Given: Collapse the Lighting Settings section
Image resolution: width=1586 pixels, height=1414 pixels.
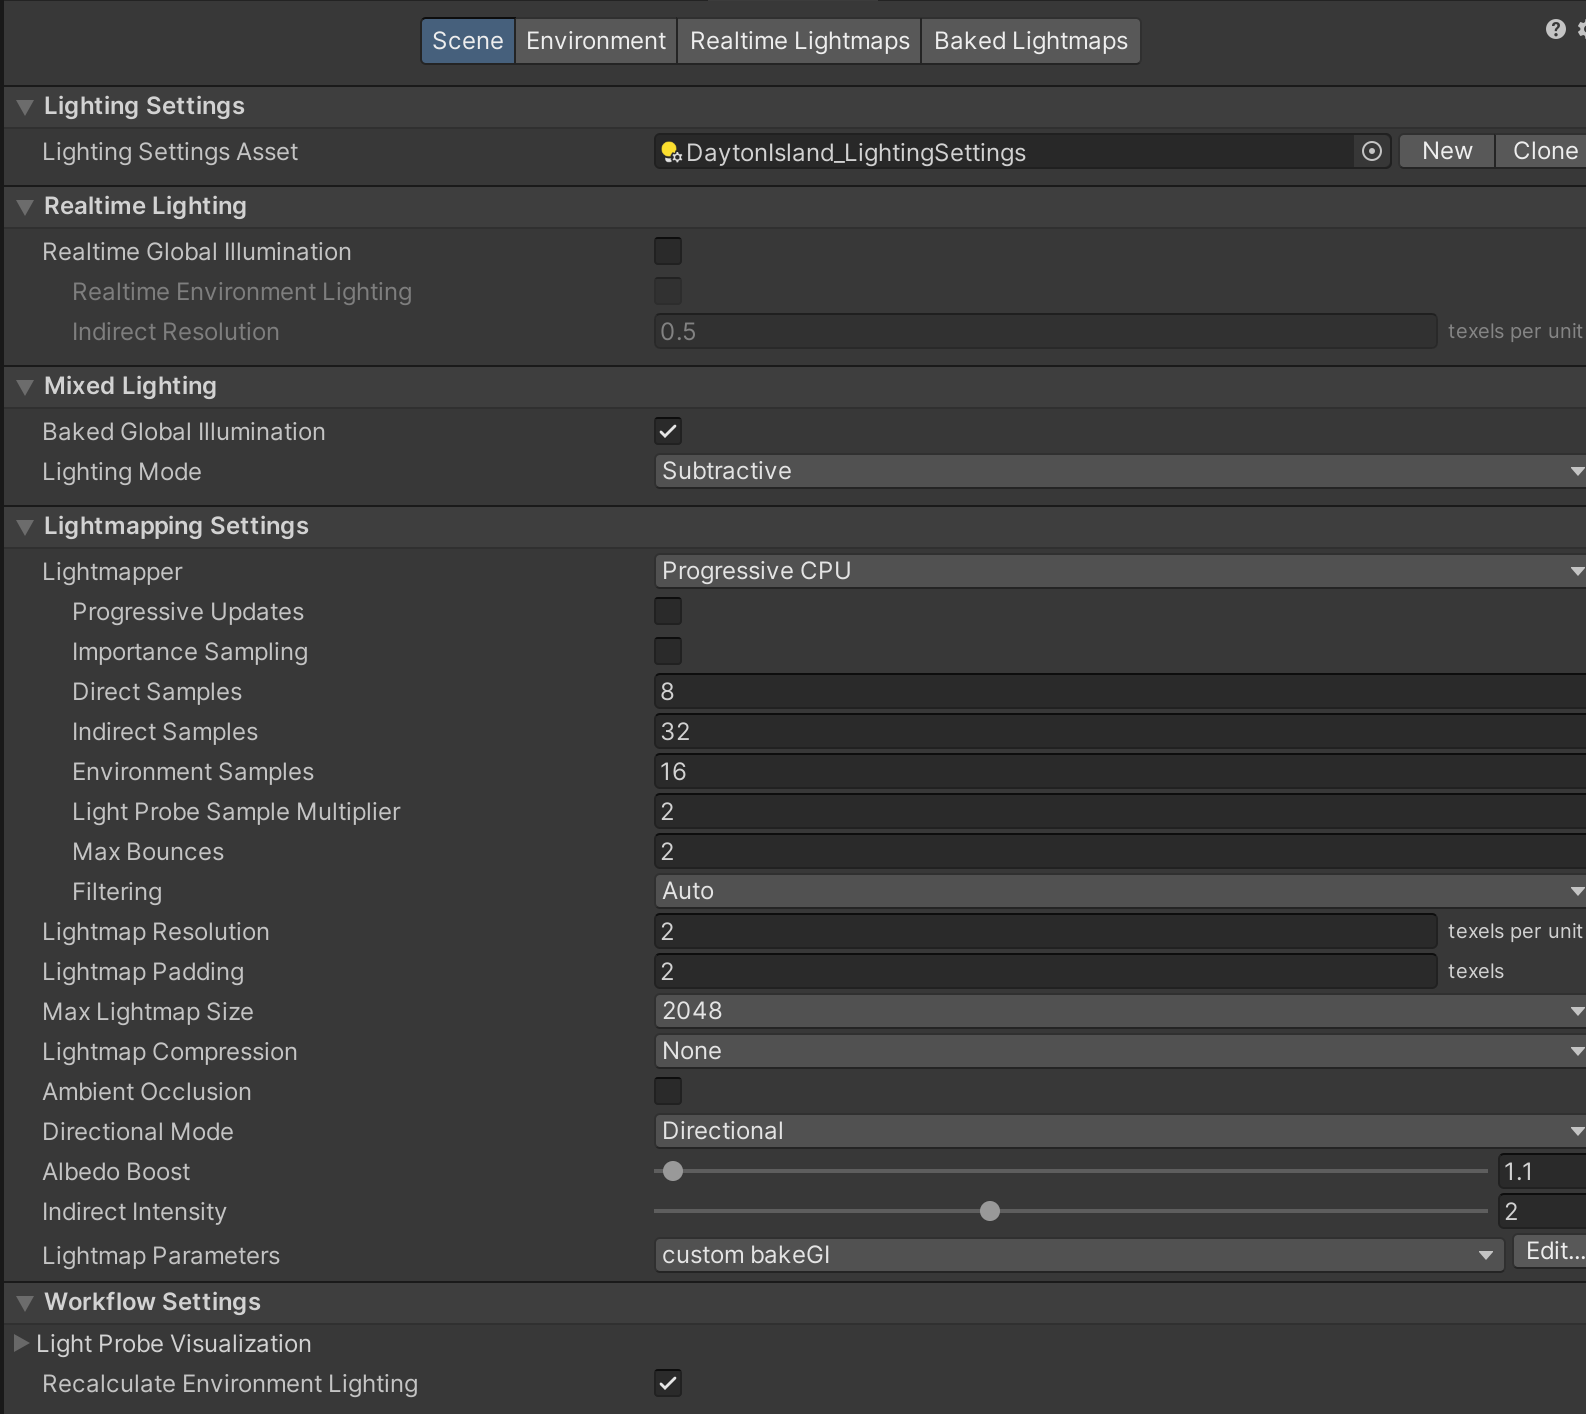Looking at the screenshot, I should pyautogui.click(x=25, y=107).
